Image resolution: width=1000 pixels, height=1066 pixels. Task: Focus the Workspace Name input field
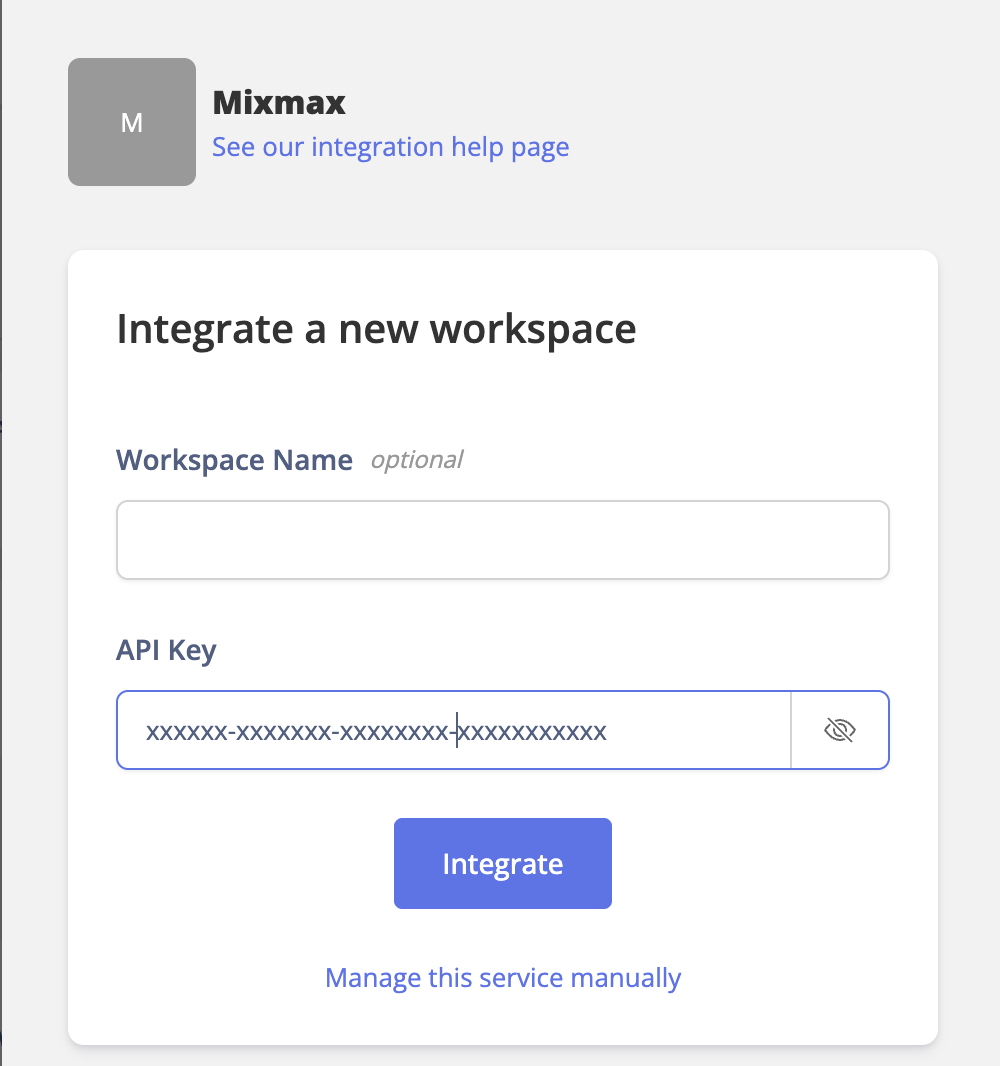(x=502, y=540)
